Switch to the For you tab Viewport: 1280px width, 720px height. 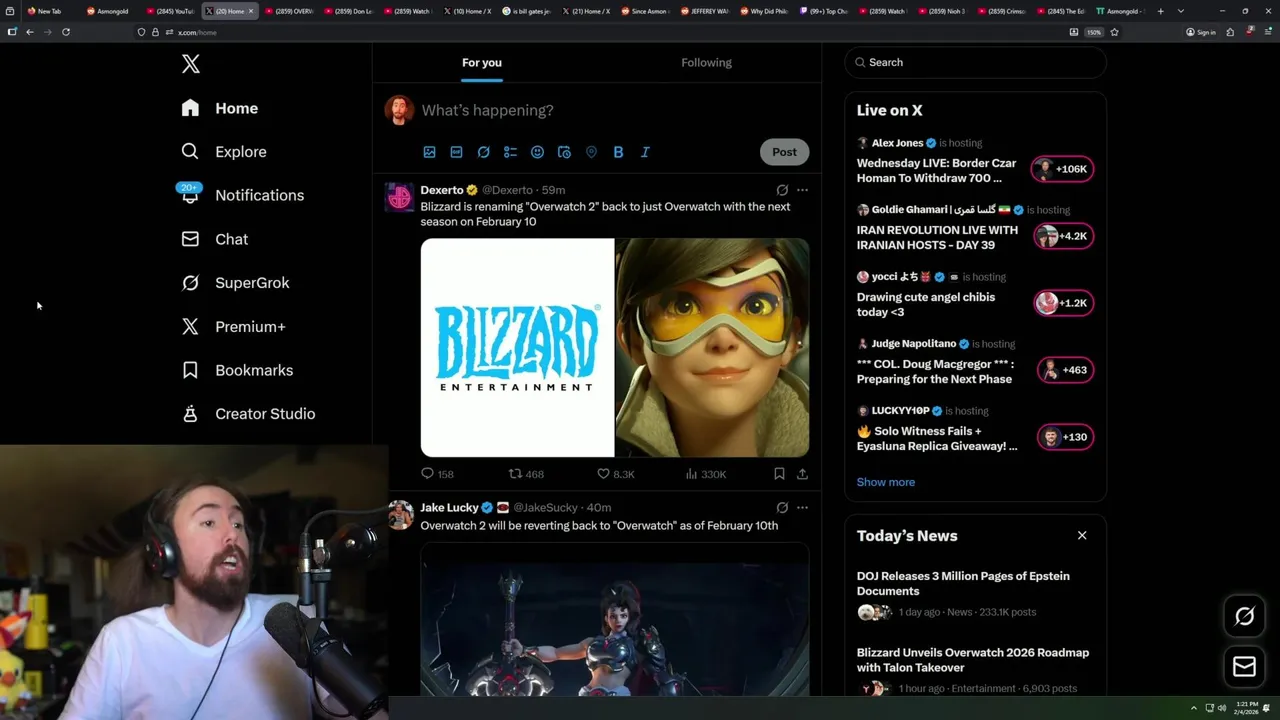[x=482, y=62]
